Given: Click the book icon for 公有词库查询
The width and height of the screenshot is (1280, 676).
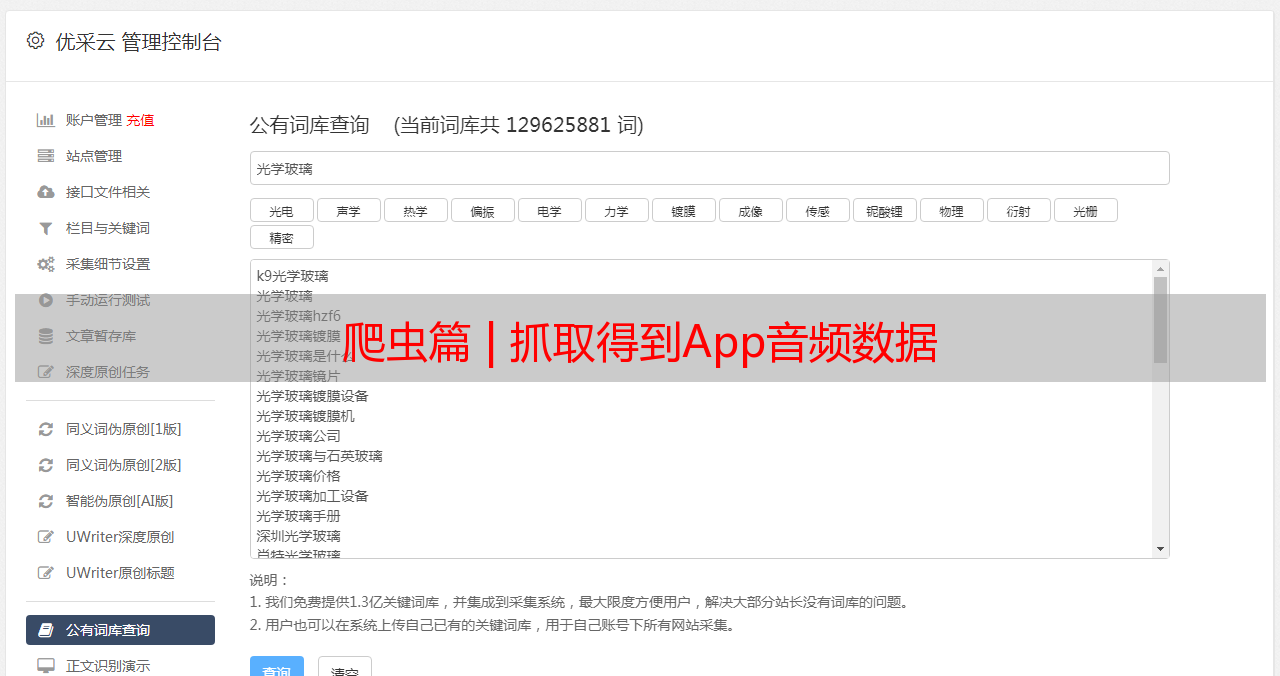Looking at the screenshot, I should point(45,630).
